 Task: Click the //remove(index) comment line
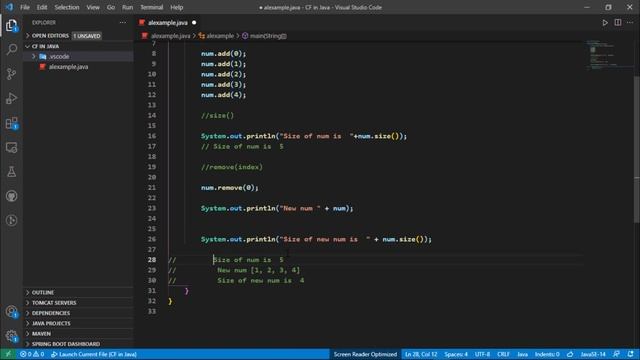point(232,167)
